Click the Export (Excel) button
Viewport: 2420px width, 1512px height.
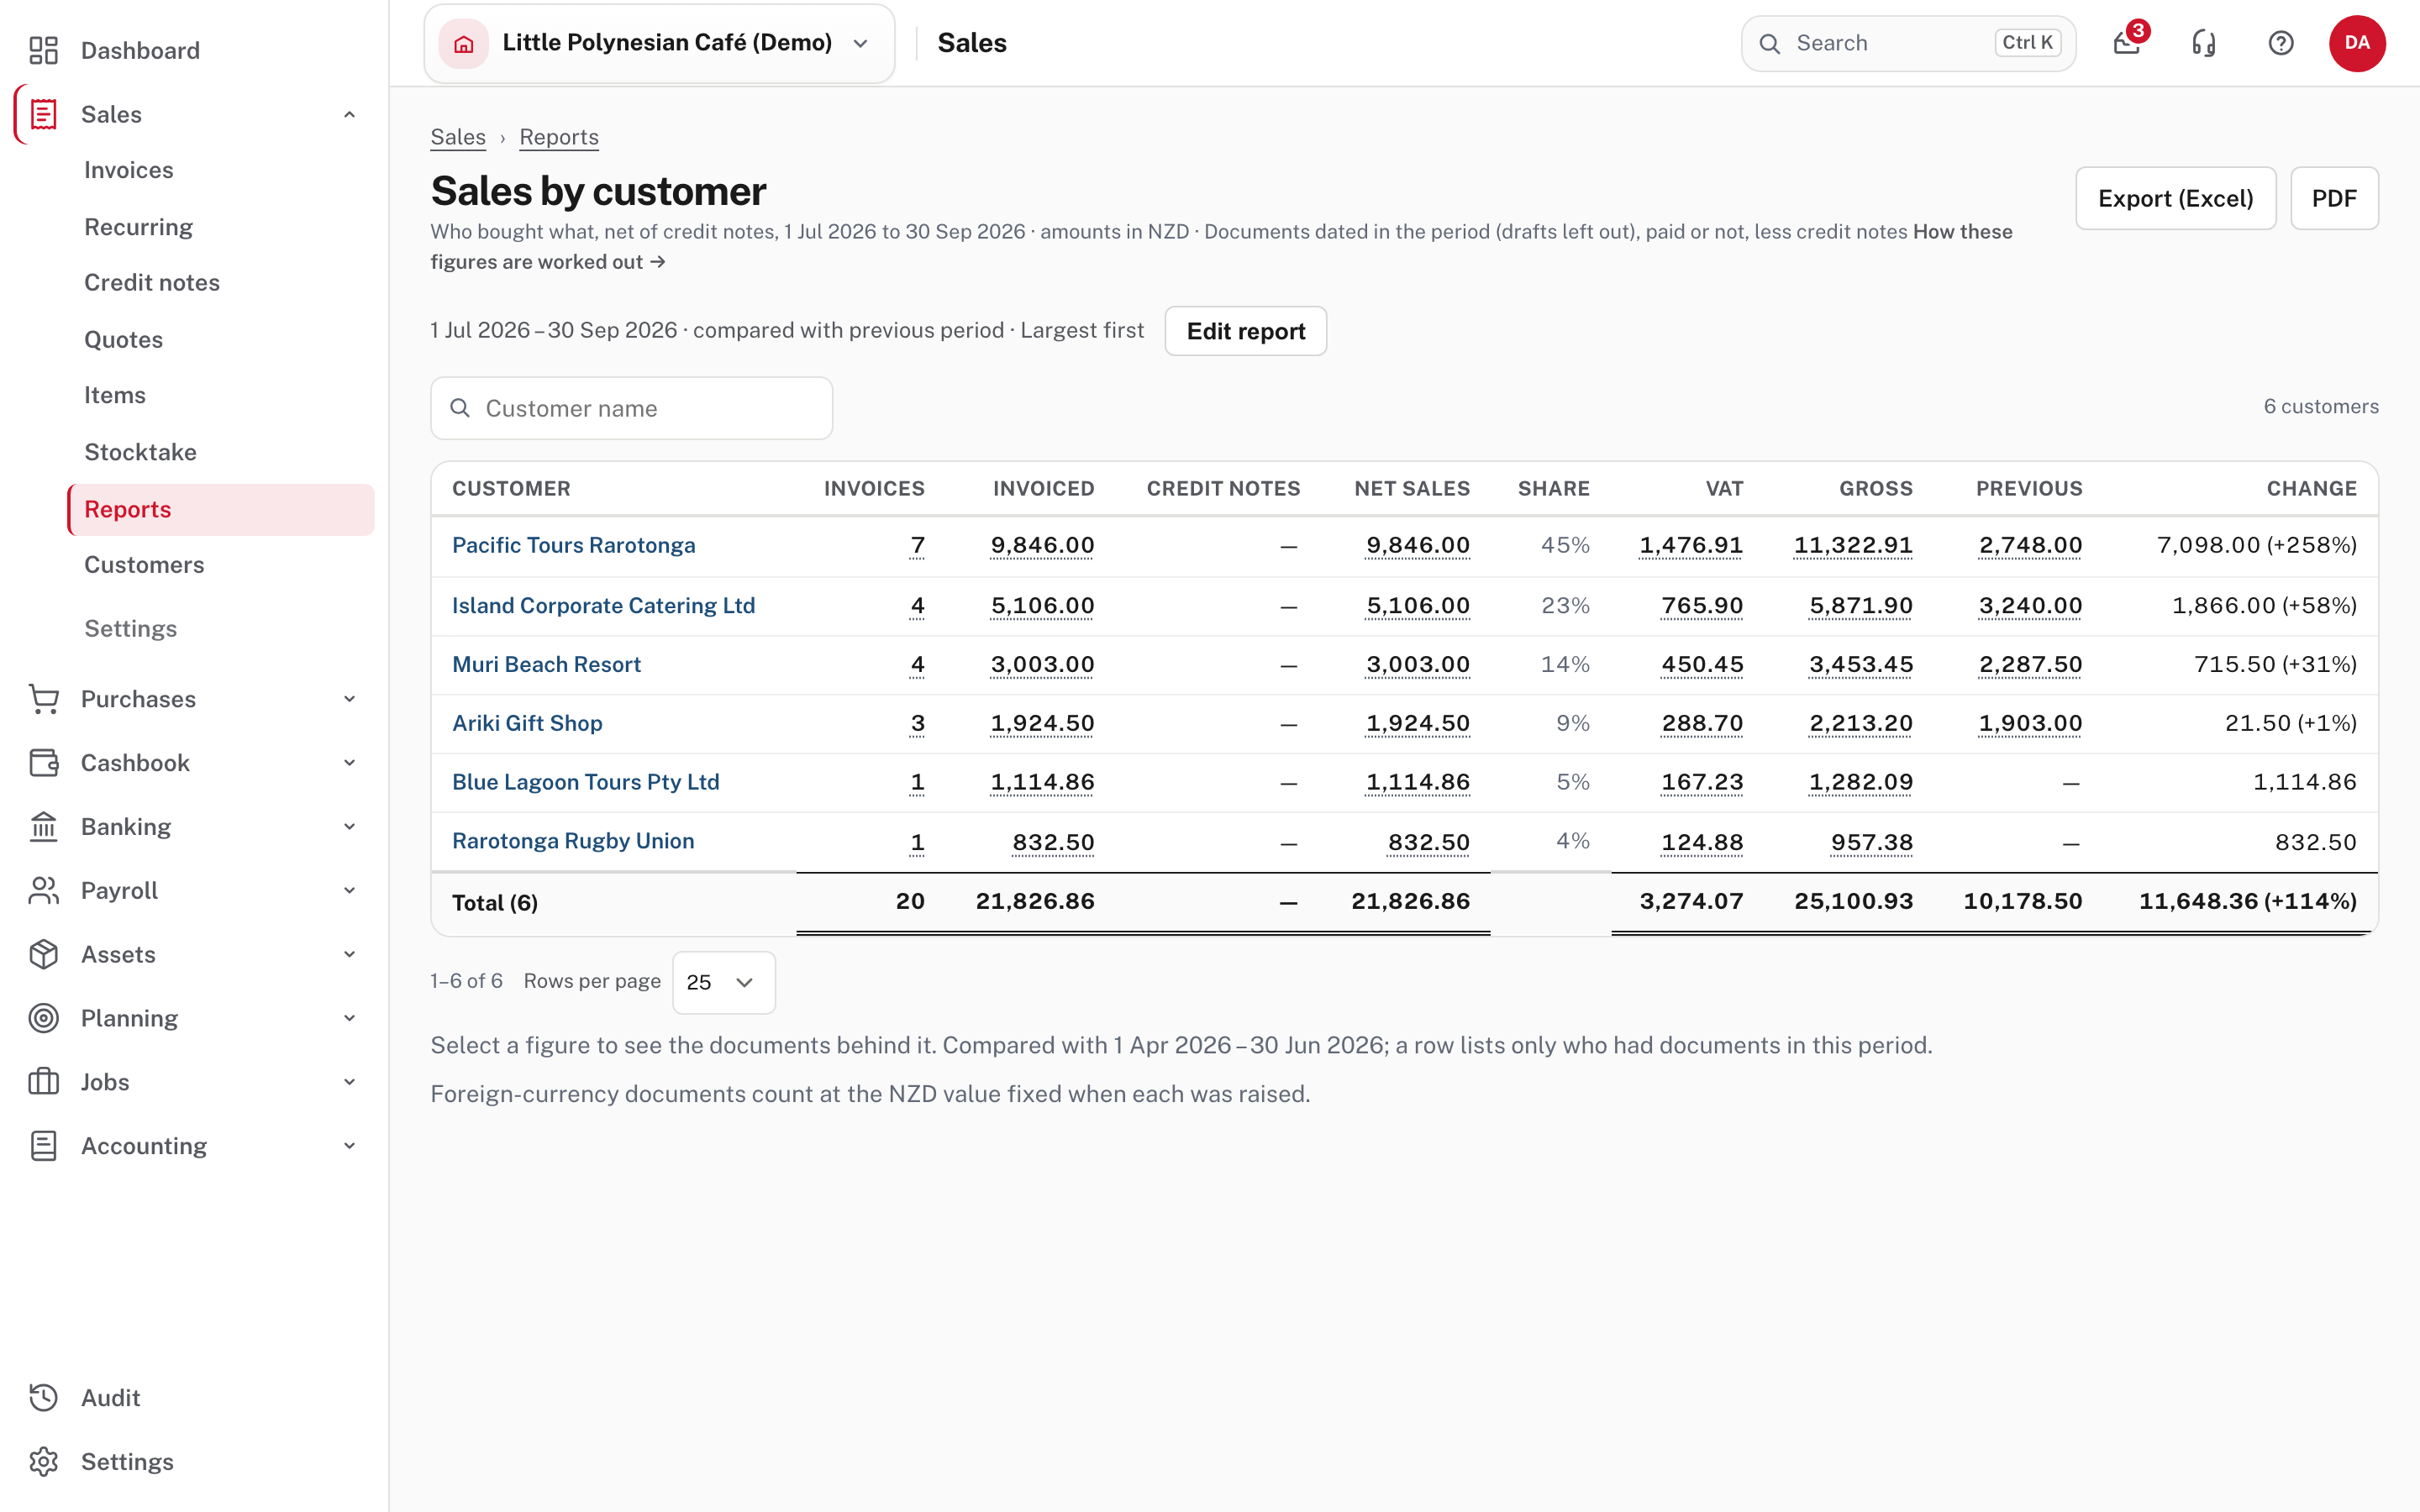coord(2176,198)
